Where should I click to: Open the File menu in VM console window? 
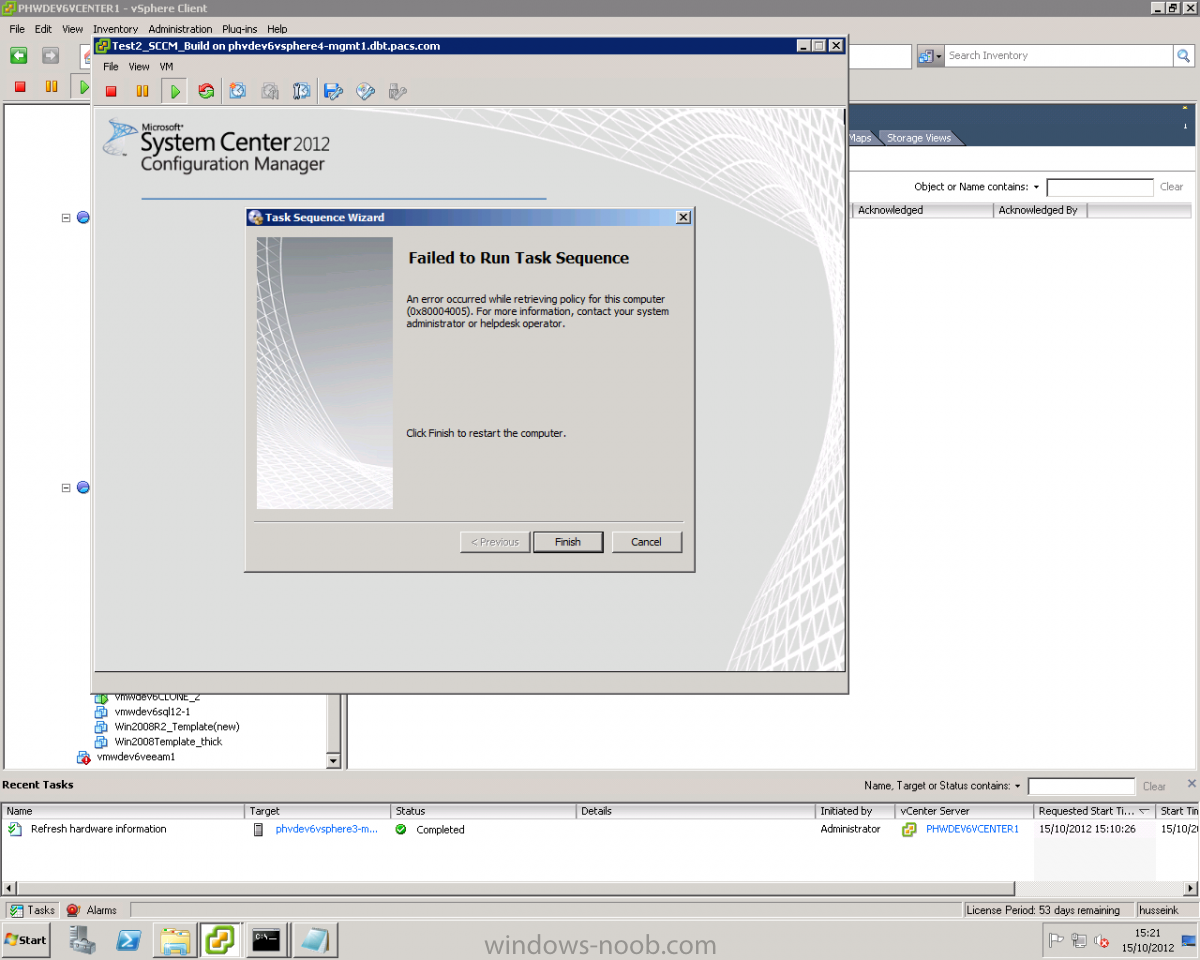[111, 67]
